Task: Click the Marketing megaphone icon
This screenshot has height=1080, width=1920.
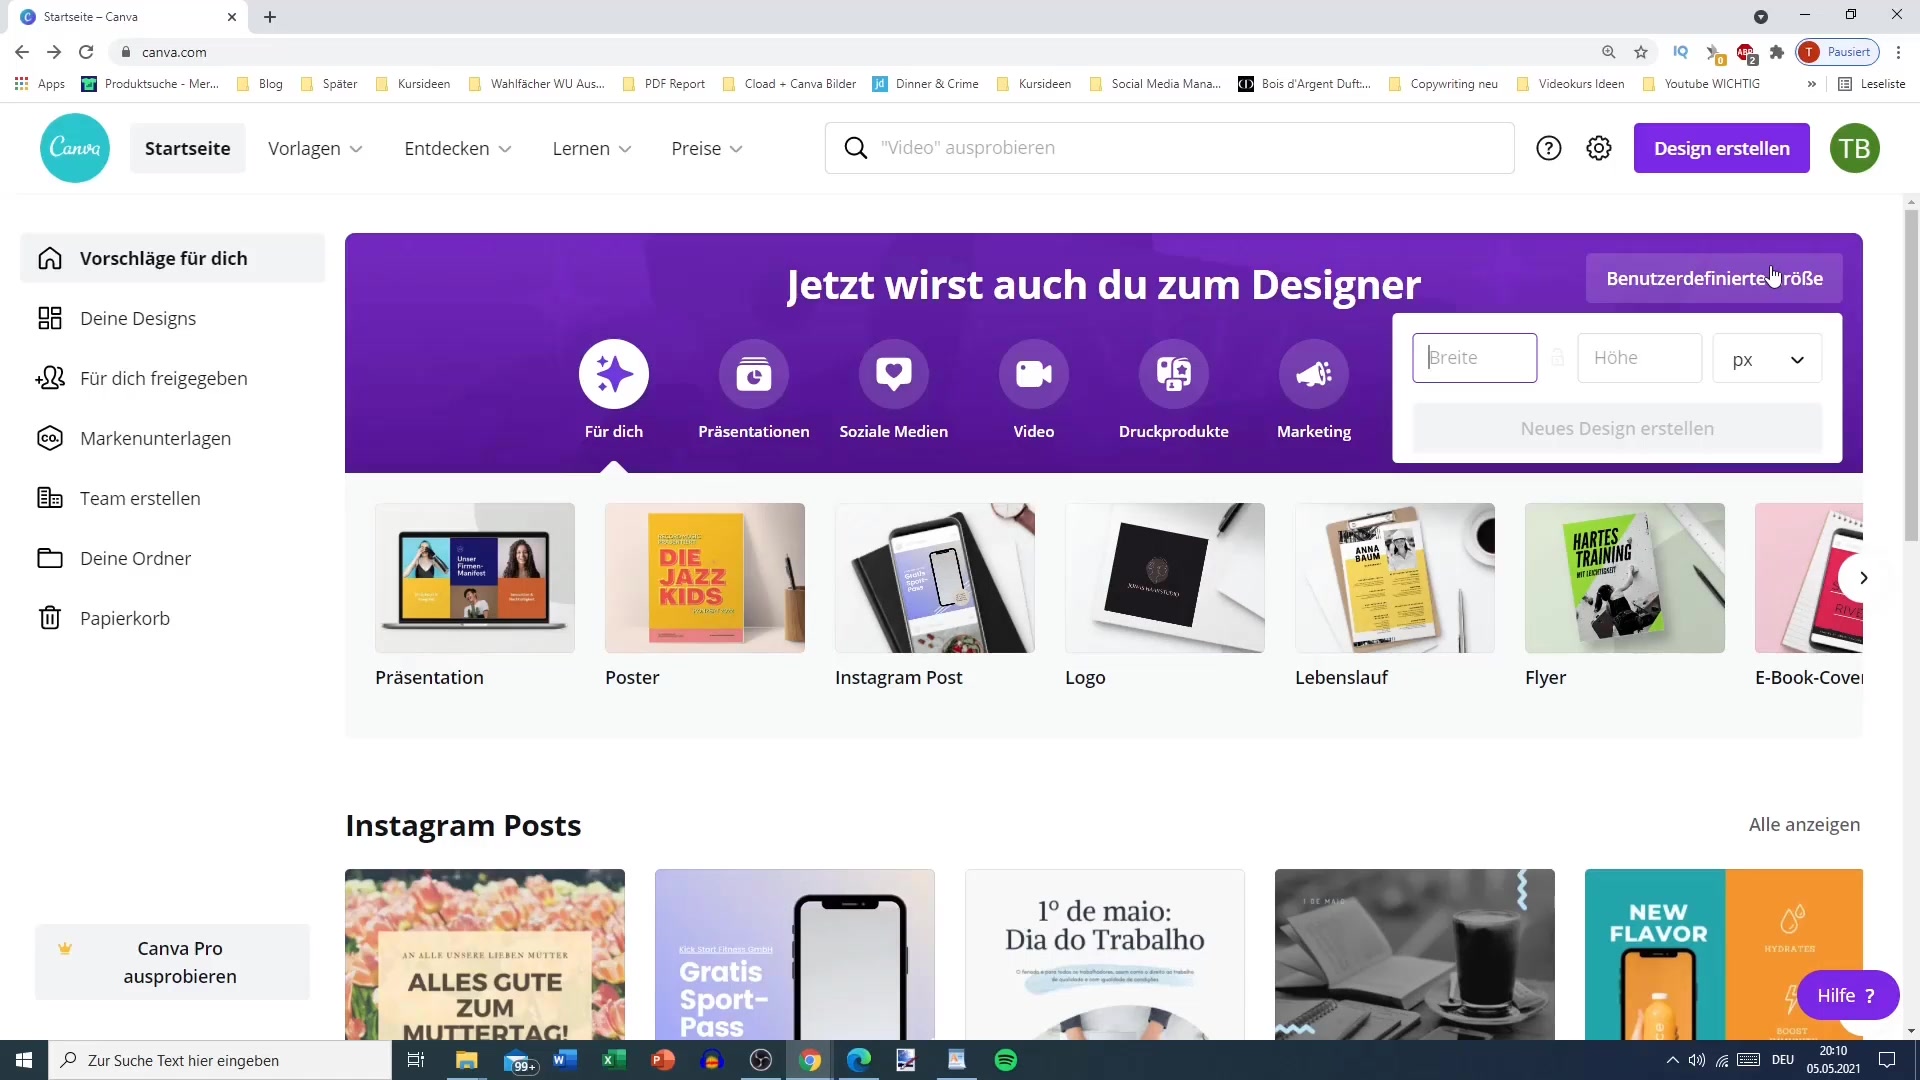Action: click(x=1313, y=374)
